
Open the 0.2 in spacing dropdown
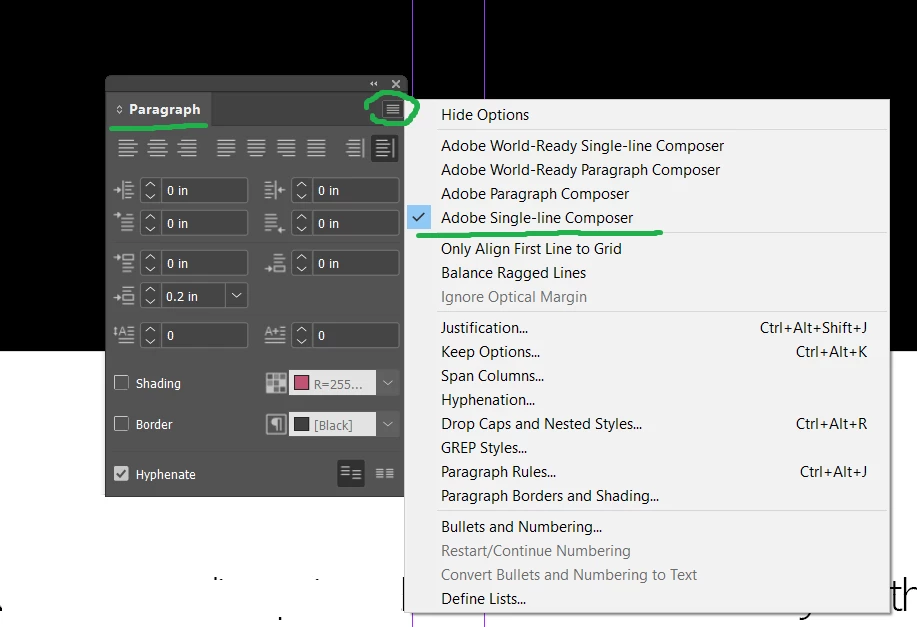click(x=236, y=296)
